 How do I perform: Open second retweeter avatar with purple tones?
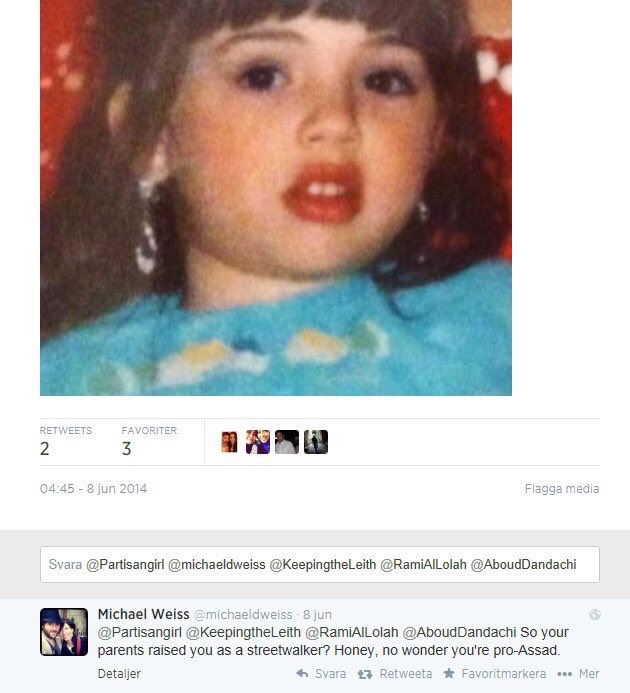coord(258,442)
